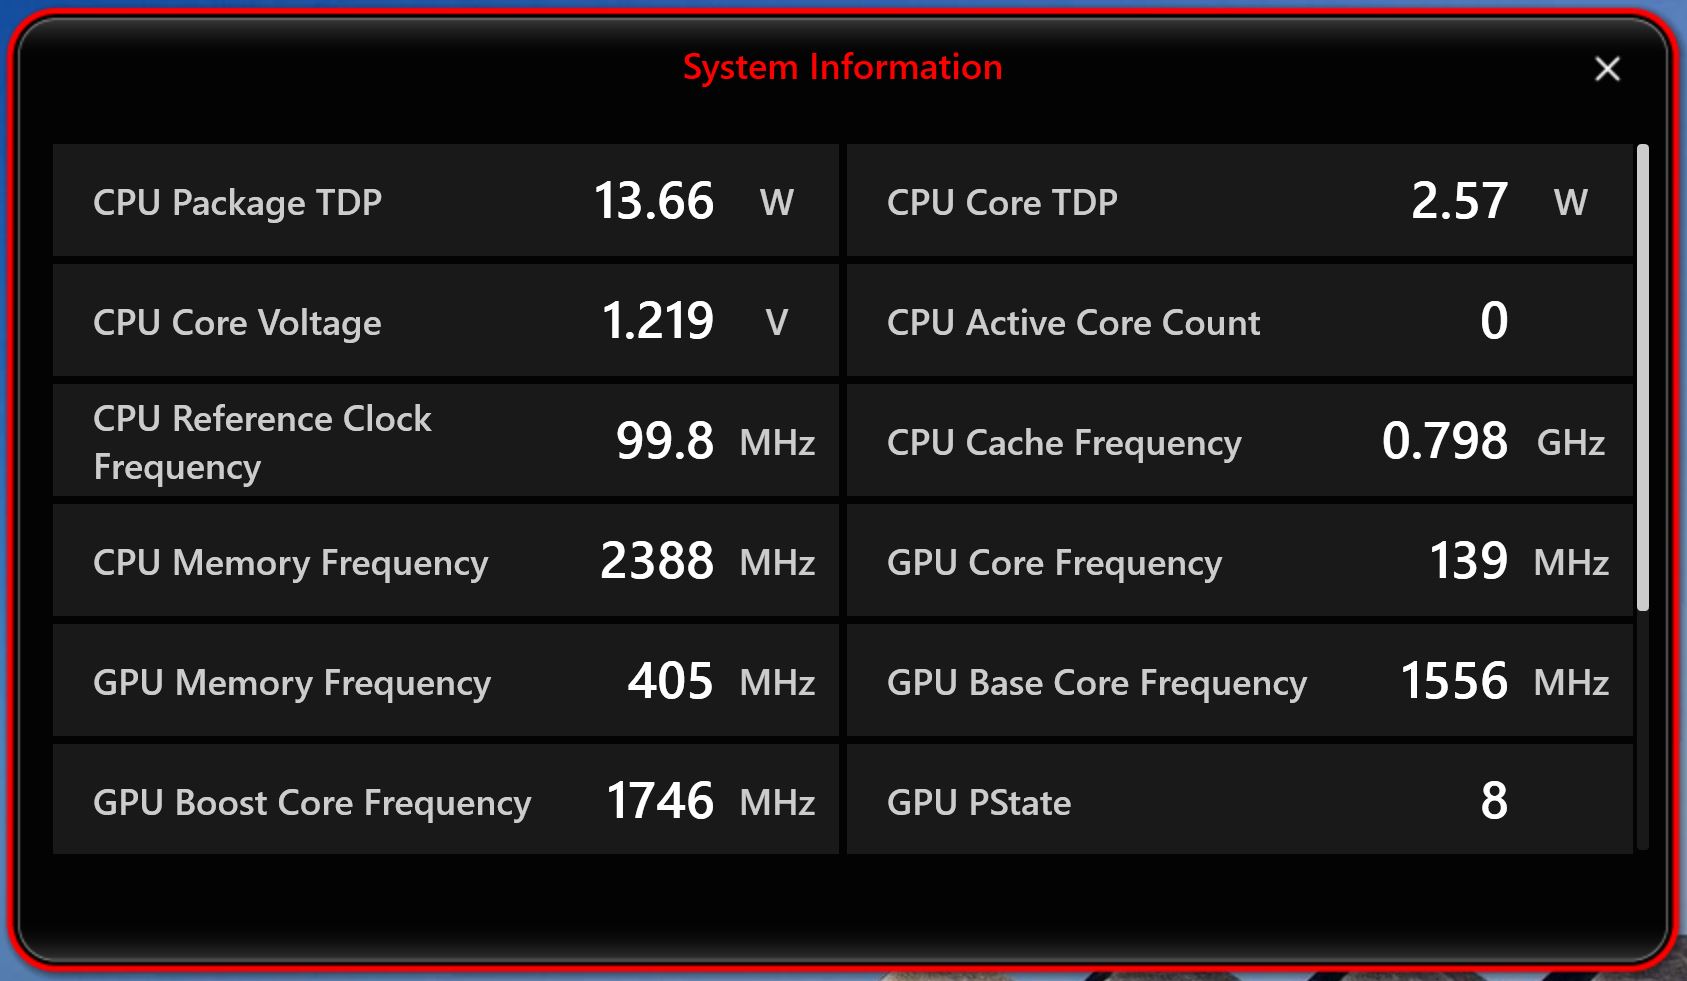
Task: Click the 1746 MHz boost frequency value
Action: click(x=660, y=801)
